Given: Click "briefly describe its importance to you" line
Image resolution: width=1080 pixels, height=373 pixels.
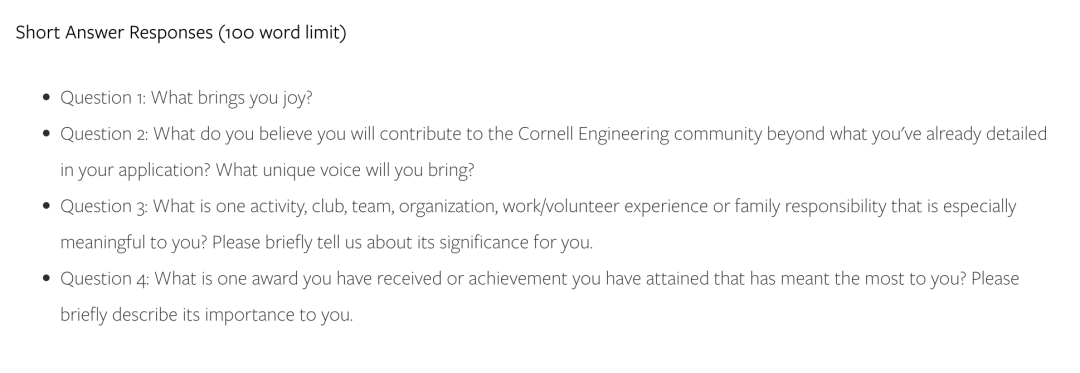Looking at the screenshot, I should point(207,315).
